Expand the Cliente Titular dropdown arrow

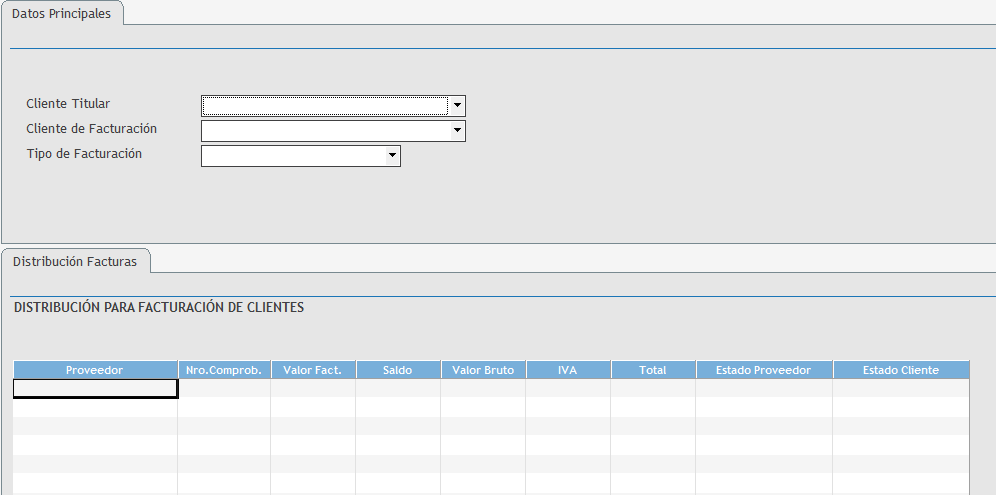pos(457,105)
